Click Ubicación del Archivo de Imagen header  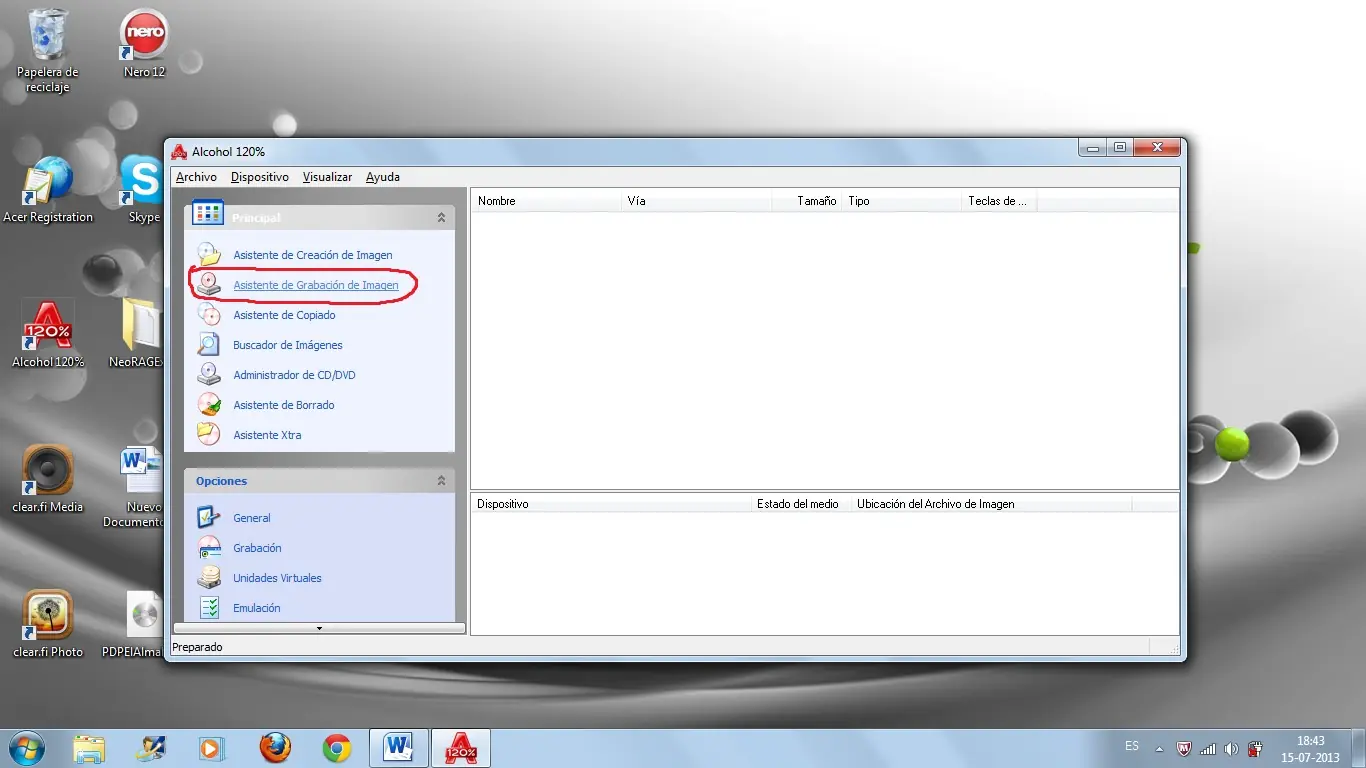[x=991, y=504]
